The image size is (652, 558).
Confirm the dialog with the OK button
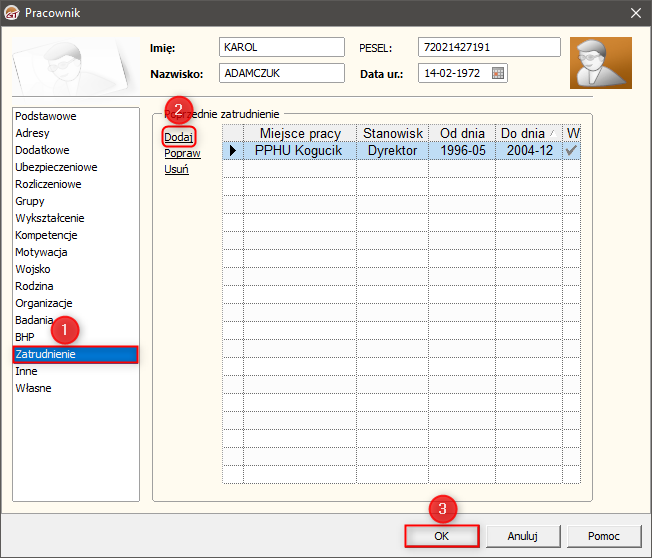pos(442,535)
